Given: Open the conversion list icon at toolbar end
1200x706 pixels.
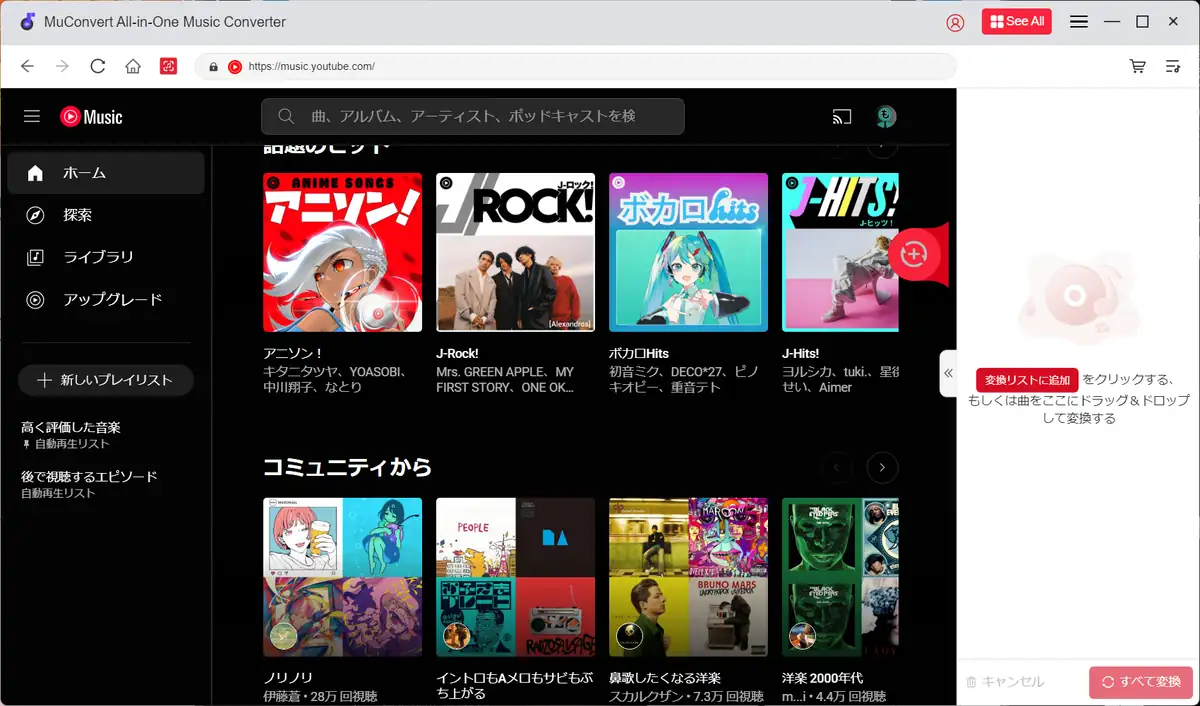Looking at the screenshot, I should [1173, 66].
